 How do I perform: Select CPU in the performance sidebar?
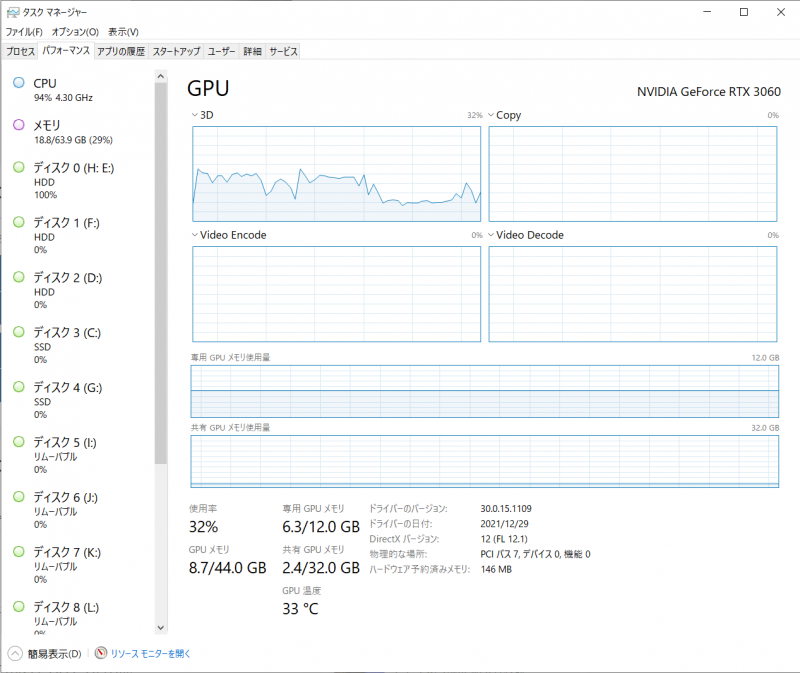tap(60, 90)
